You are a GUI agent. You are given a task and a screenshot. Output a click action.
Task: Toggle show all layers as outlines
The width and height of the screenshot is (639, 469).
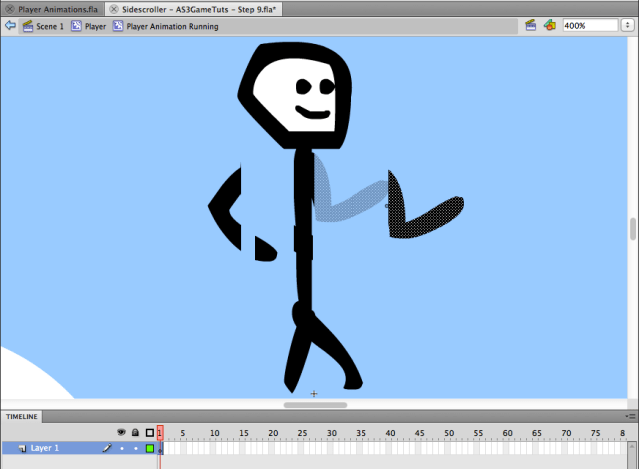point(150,433)
